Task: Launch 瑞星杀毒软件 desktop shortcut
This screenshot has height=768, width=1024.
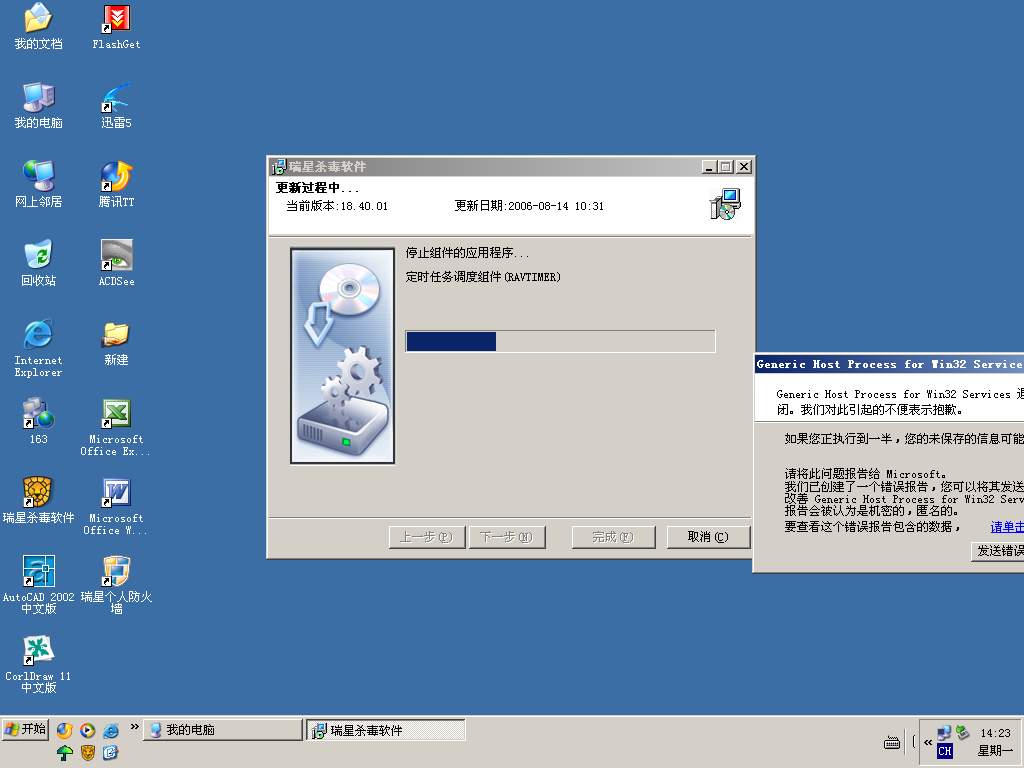Action: pos(39,501)
